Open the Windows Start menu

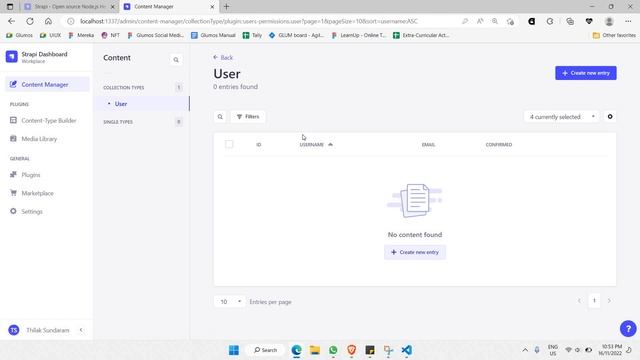point(234,350)
